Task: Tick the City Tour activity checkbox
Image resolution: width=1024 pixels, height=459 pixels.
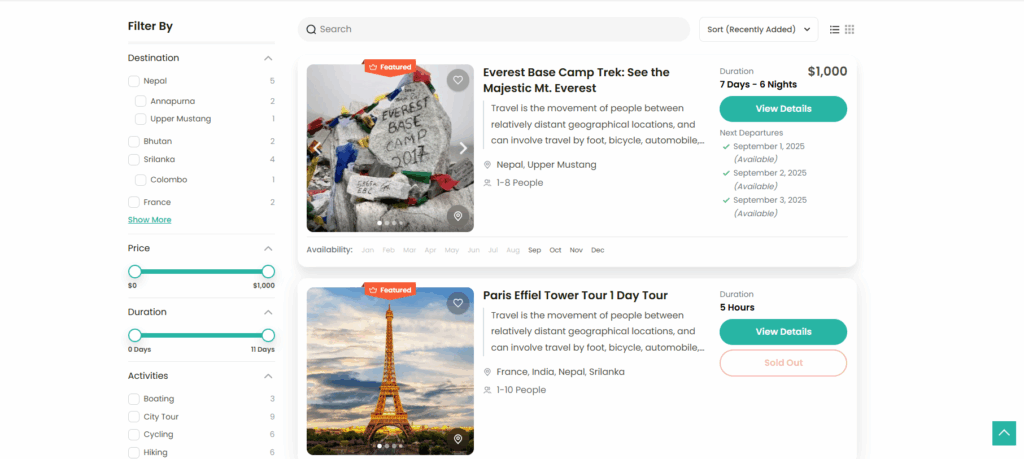Action: click(134, 417)
